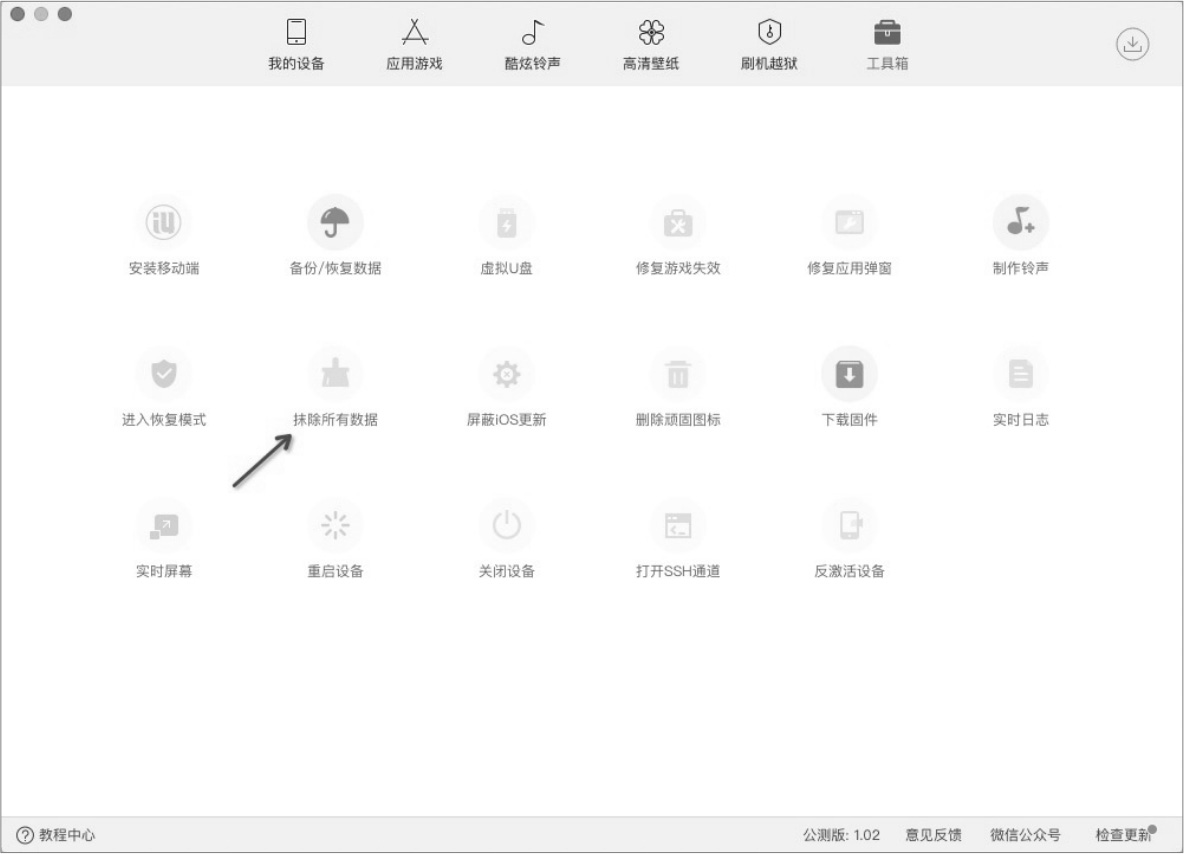The width and height of the screenshot is (1184, 854).
Task: Click the 删除顽固图标 trash icon
Action: click(678, 373)
